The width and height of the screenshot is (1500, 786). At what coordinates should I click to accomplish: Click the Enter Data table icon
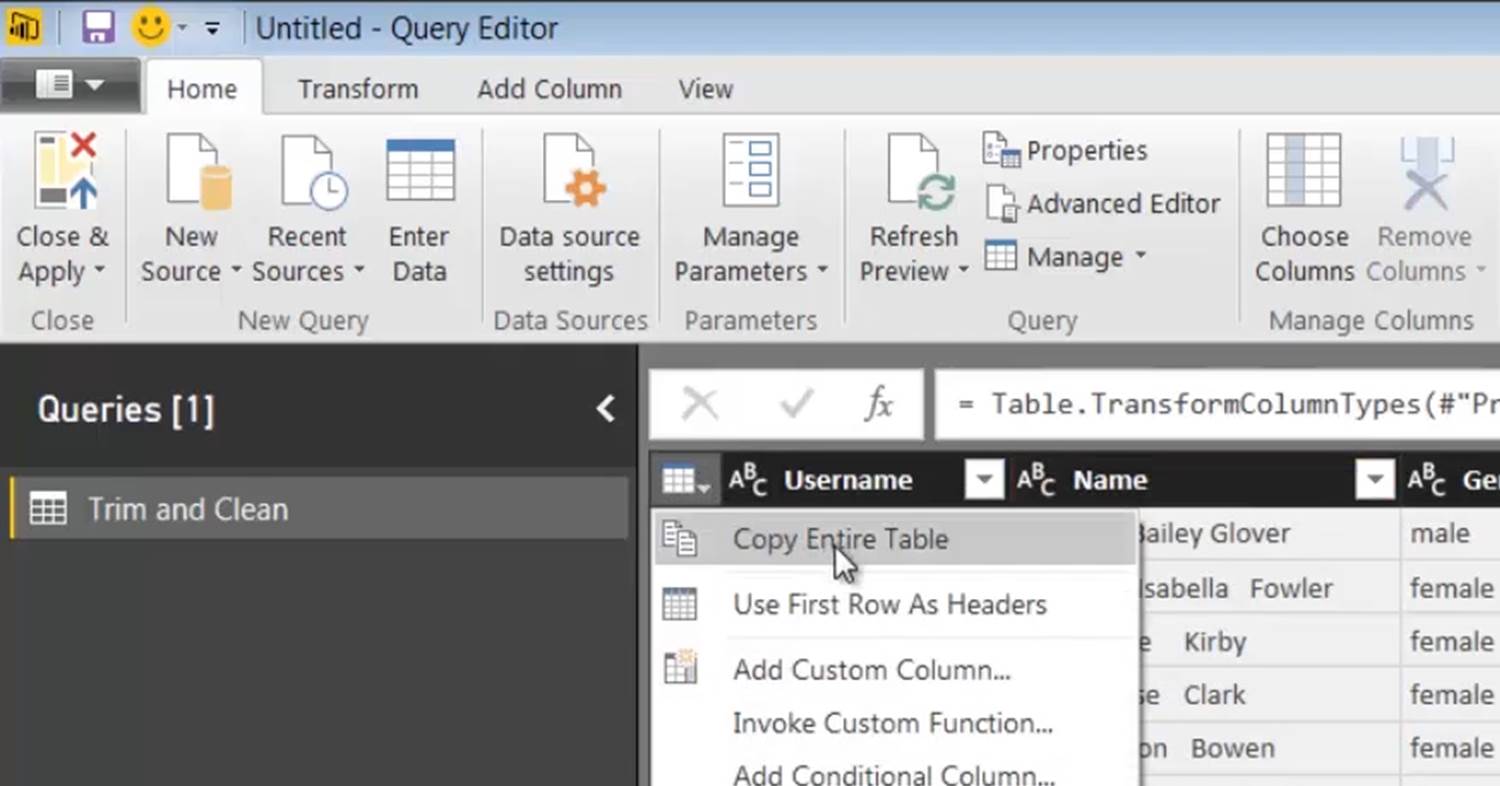pos(420,172)
